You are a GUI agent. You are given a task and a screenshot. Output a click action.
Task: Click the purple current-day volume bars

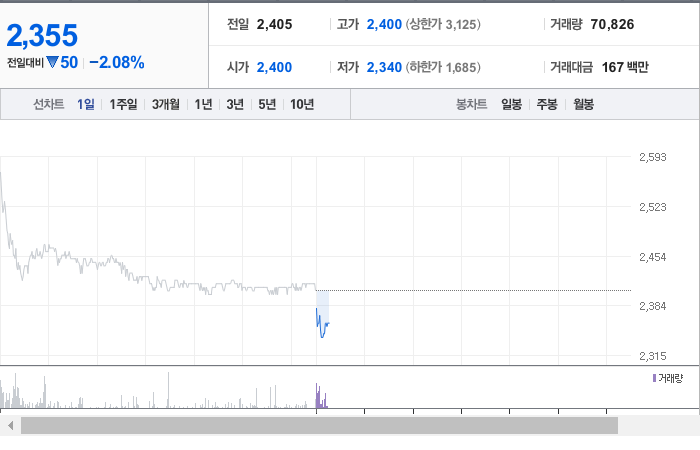[321, 396]
